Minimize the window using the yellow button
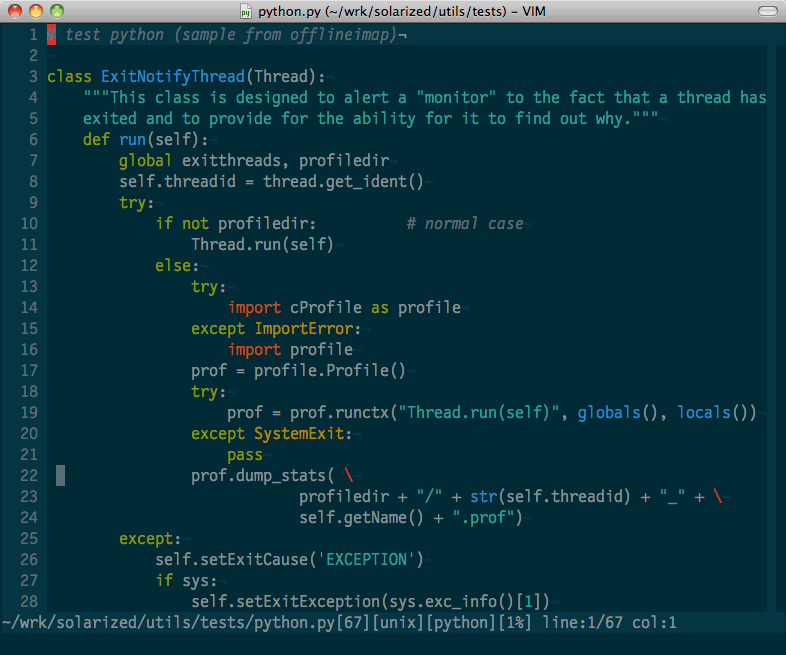 tap(36, 11)
